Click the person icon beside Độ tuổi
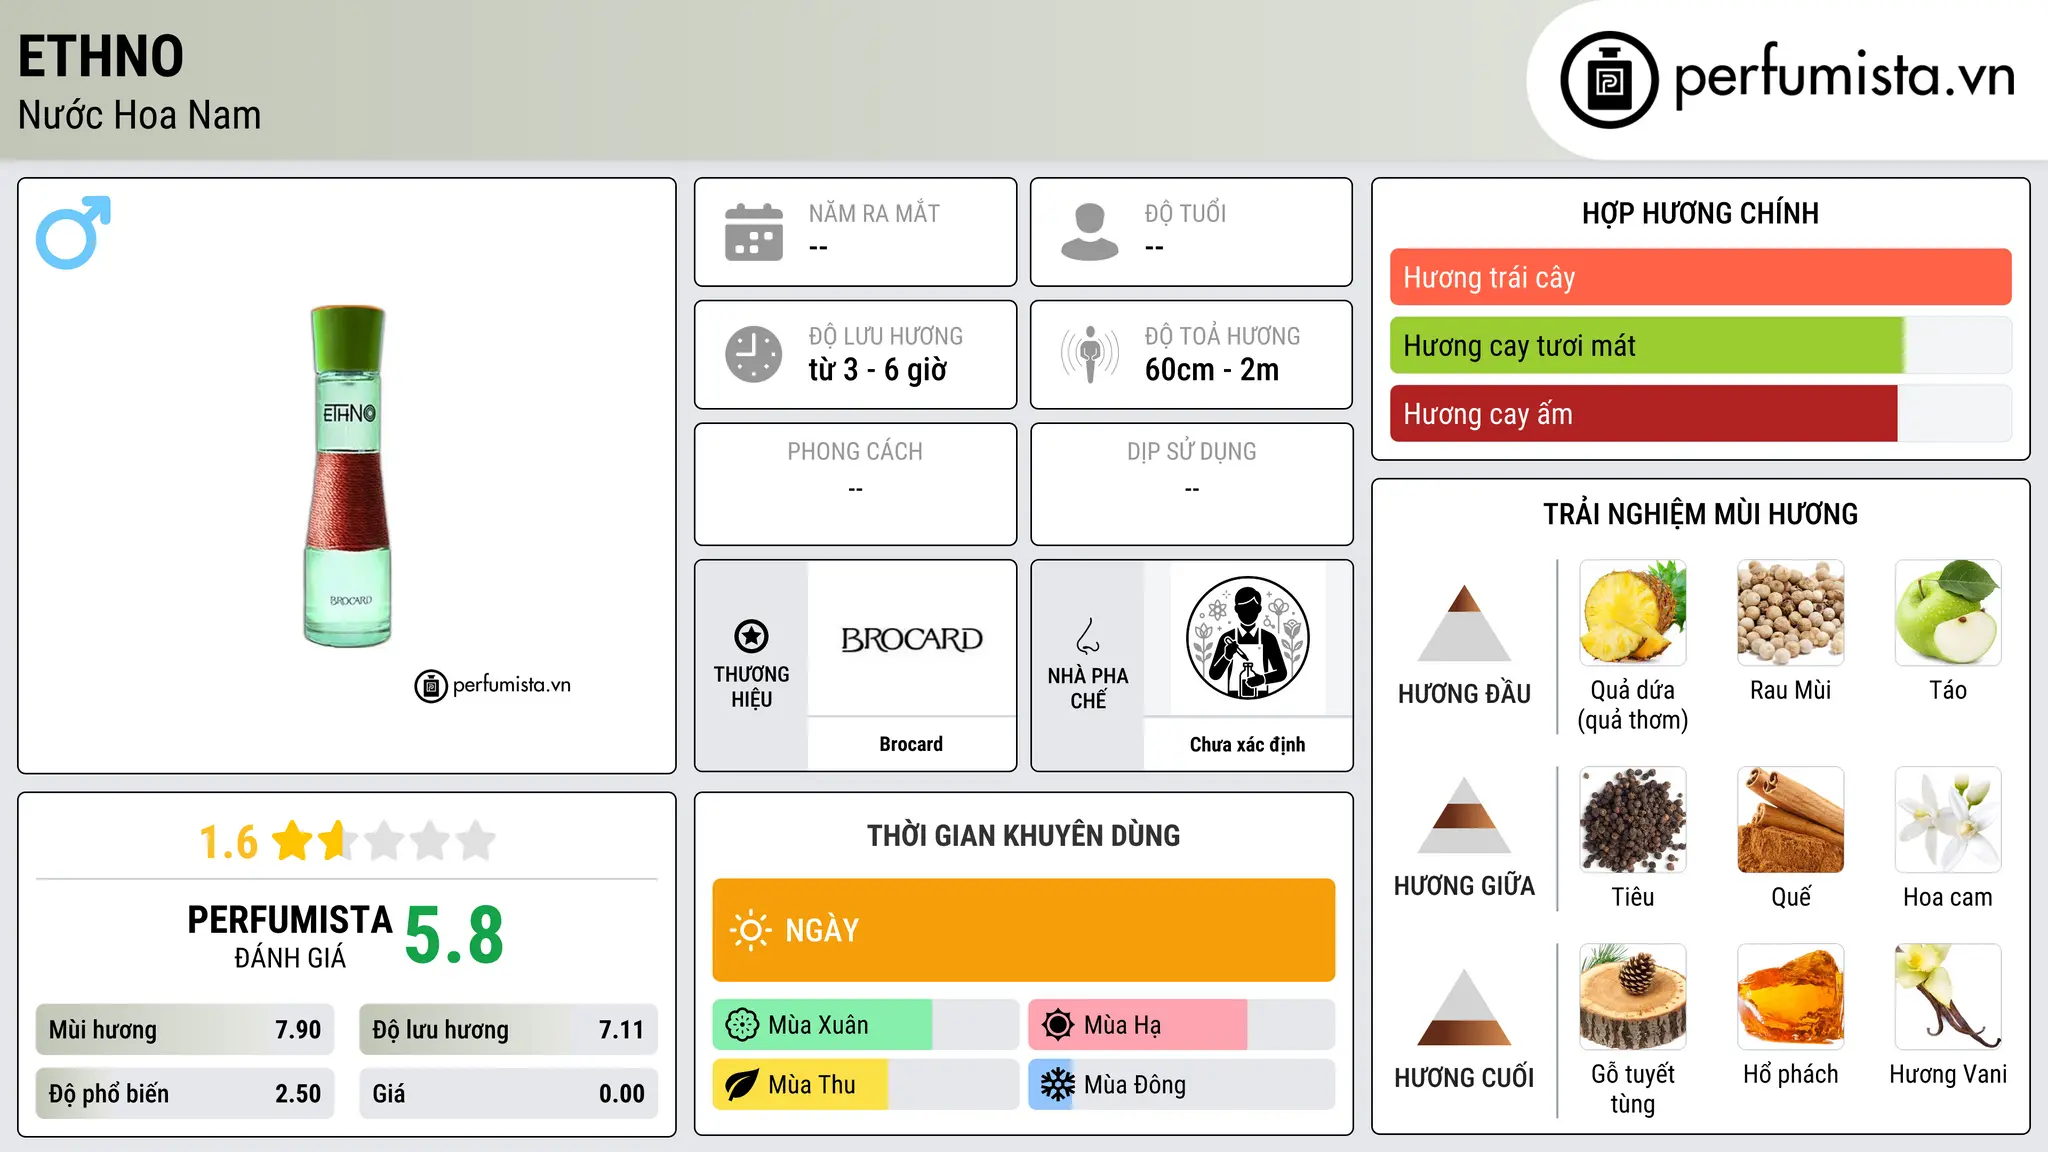 [x=1089, y=232]
